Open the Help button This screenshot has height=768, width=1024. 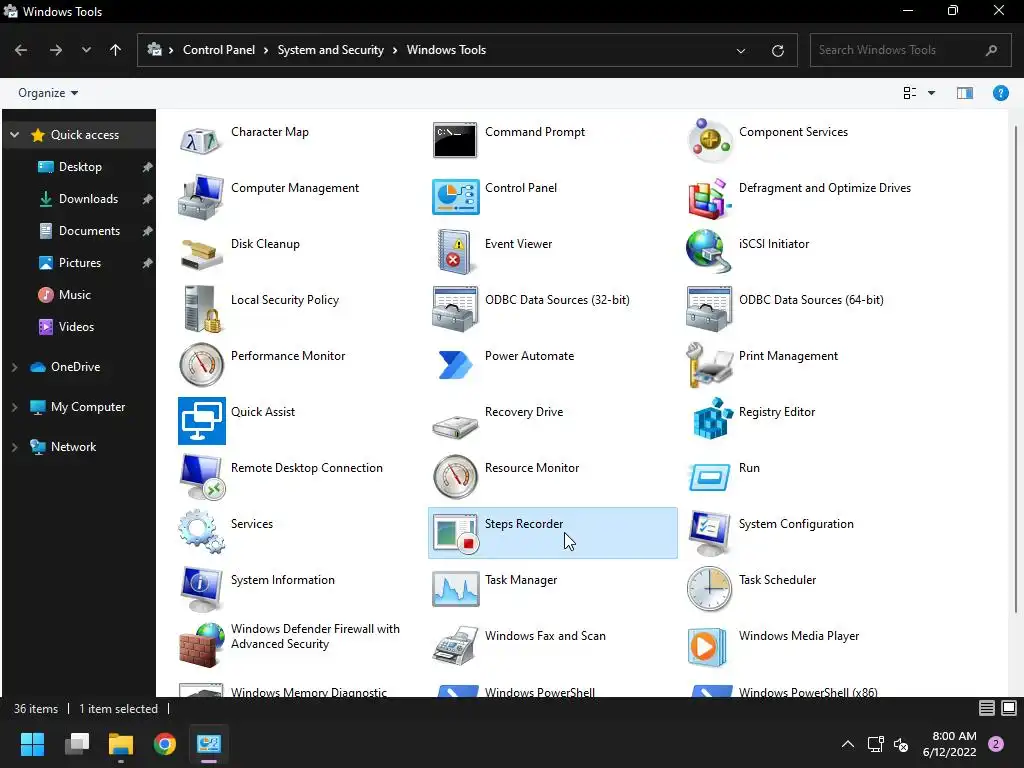(1000, 93)
